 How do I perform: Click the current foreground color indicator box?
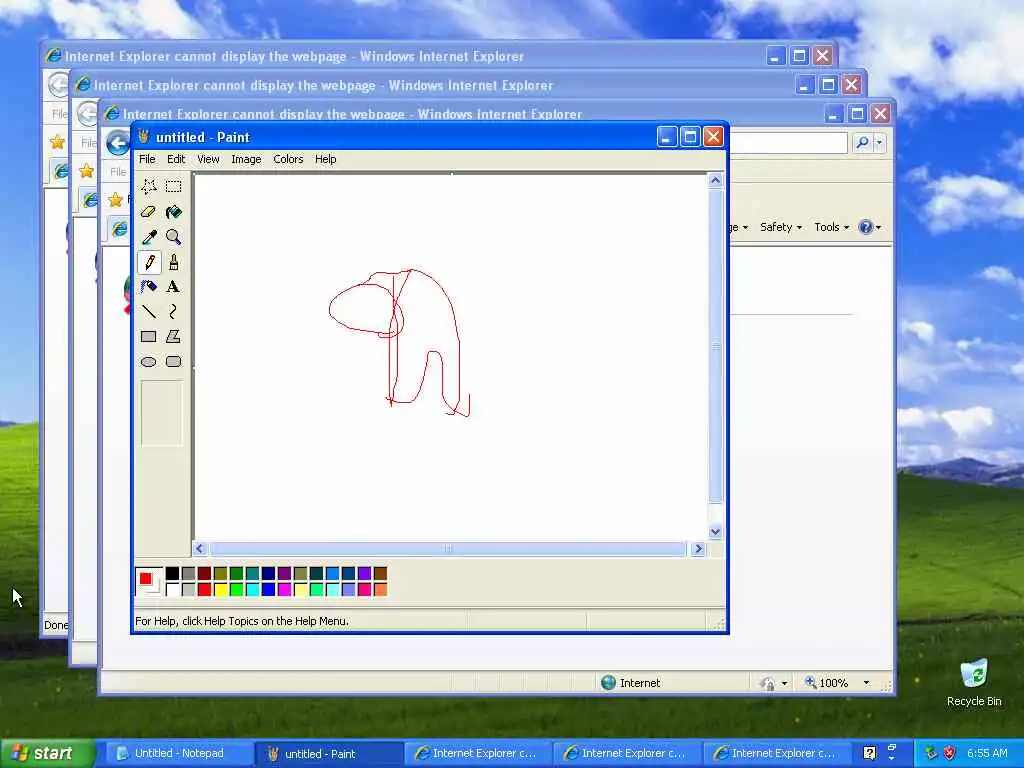tap(145, 578)
